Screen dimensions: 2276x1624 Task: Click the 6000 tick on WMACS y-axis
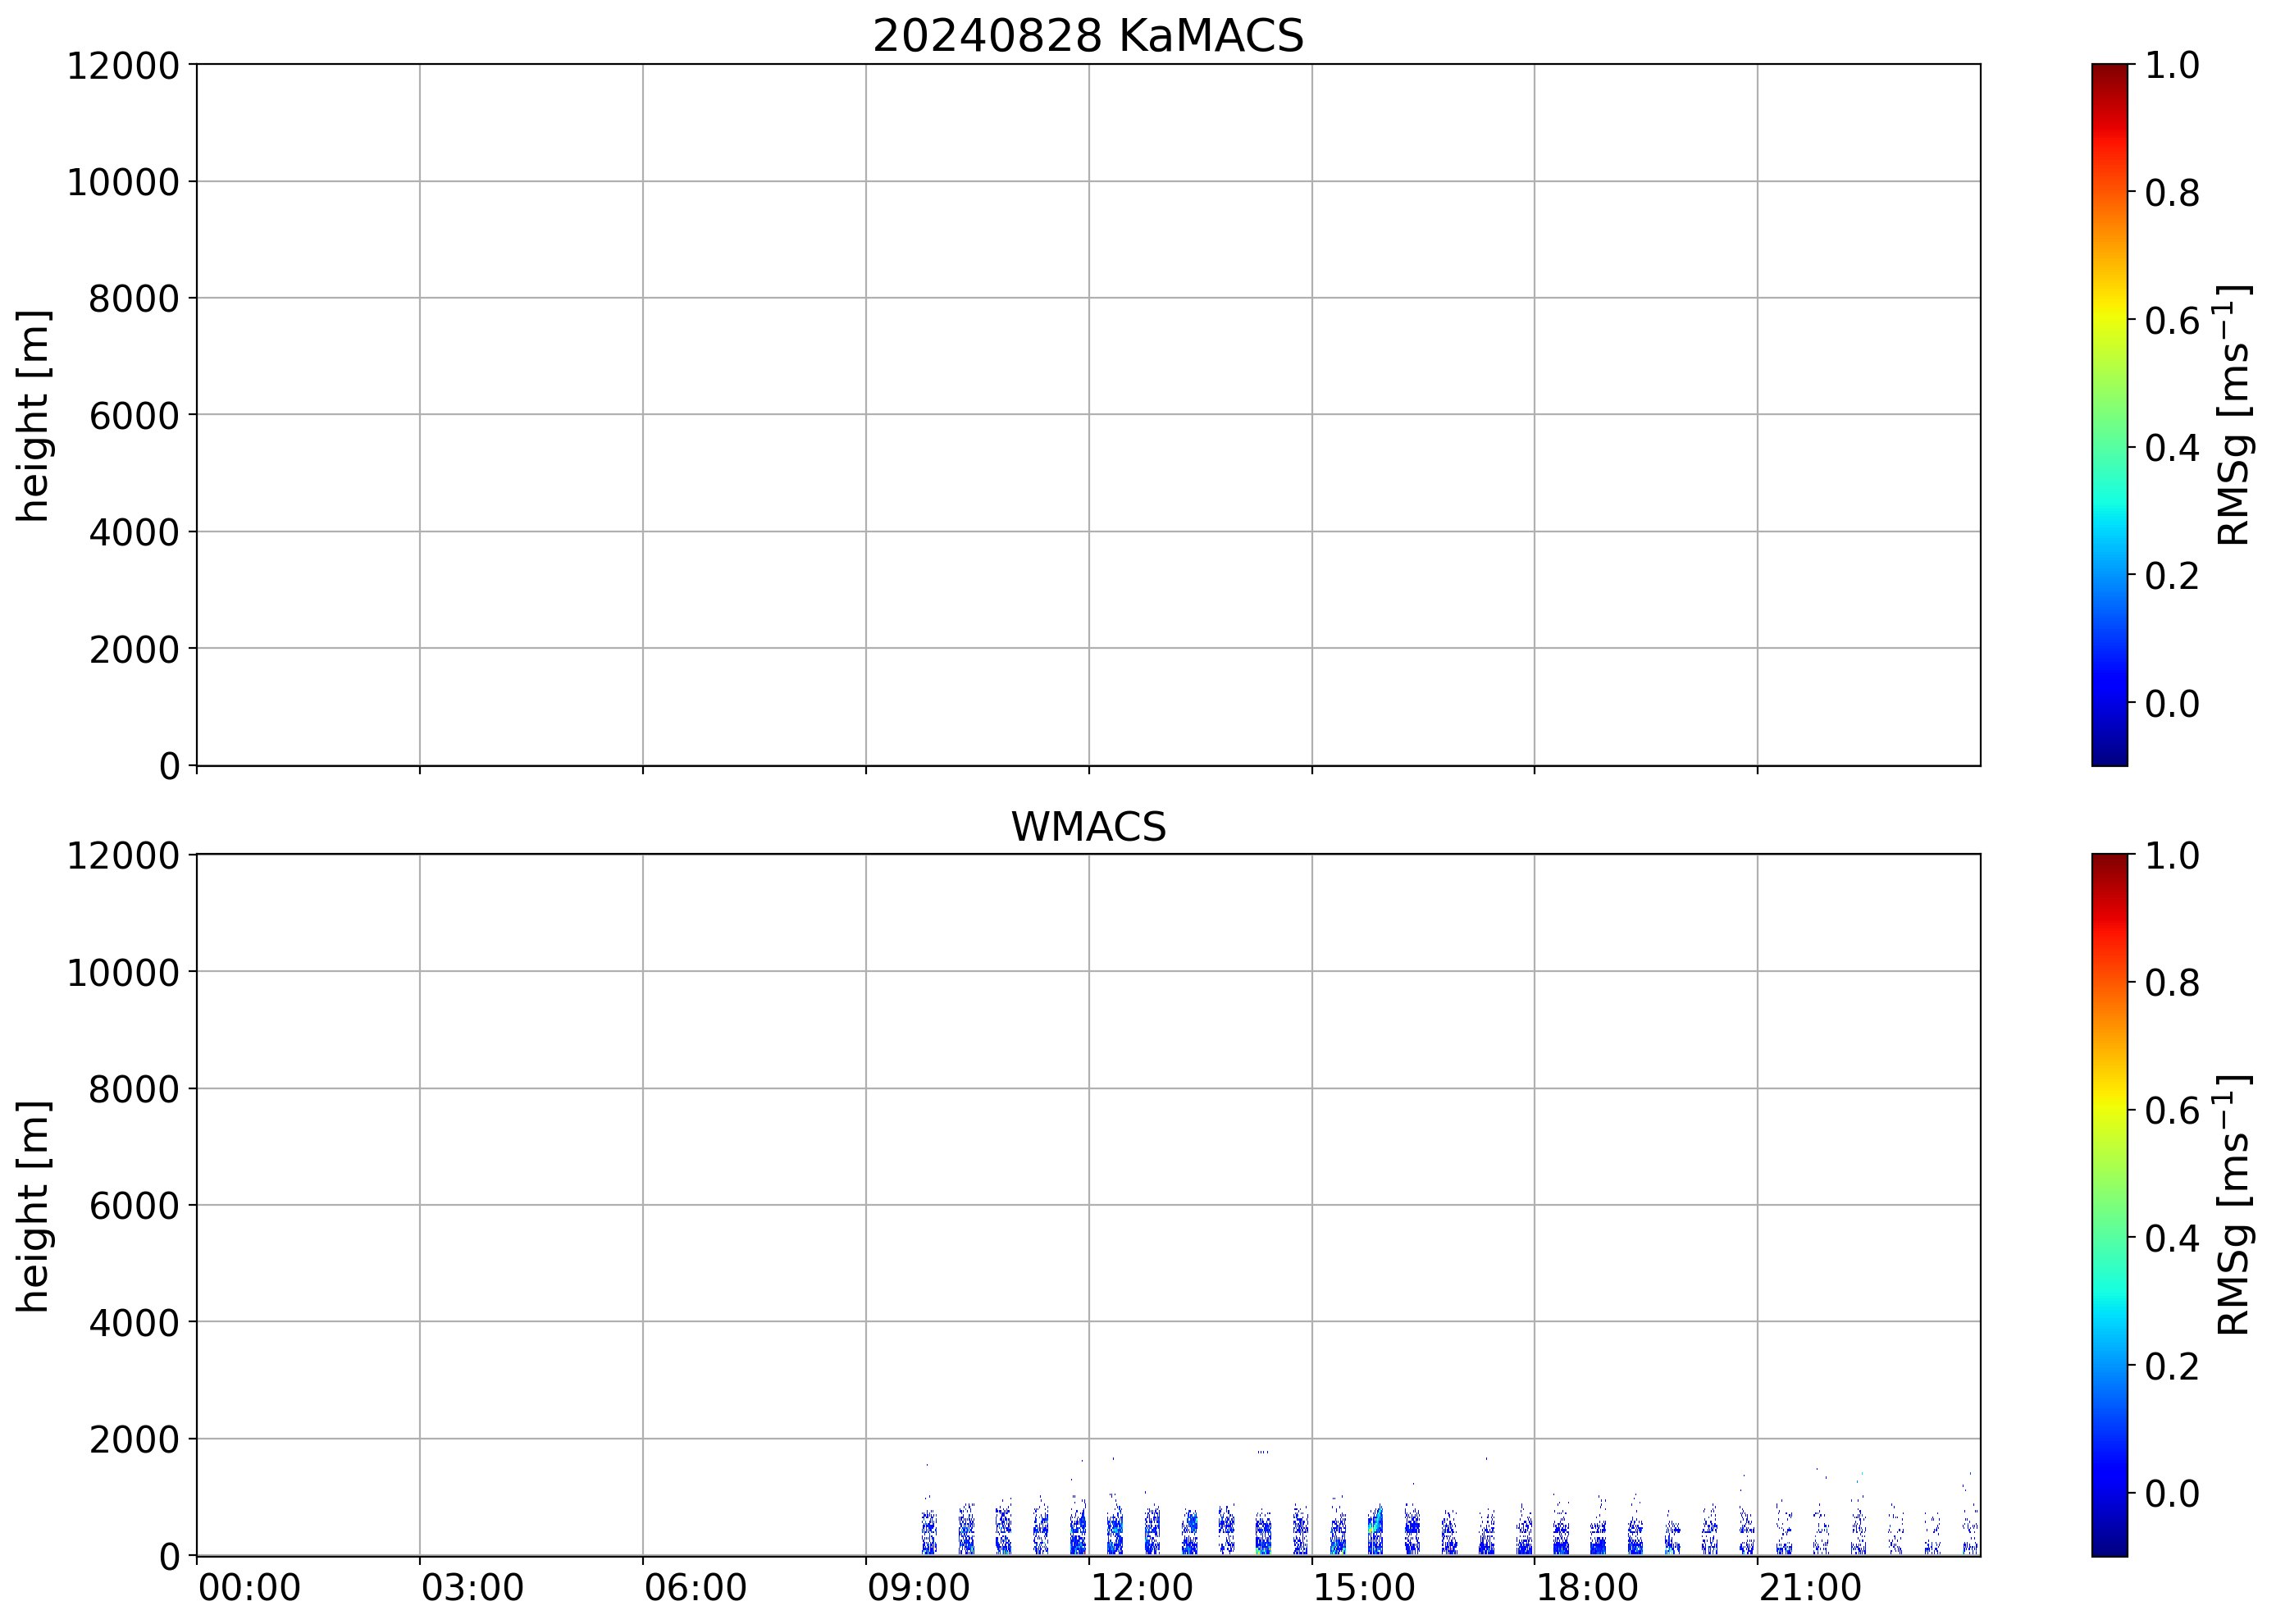coord(134,1206)
